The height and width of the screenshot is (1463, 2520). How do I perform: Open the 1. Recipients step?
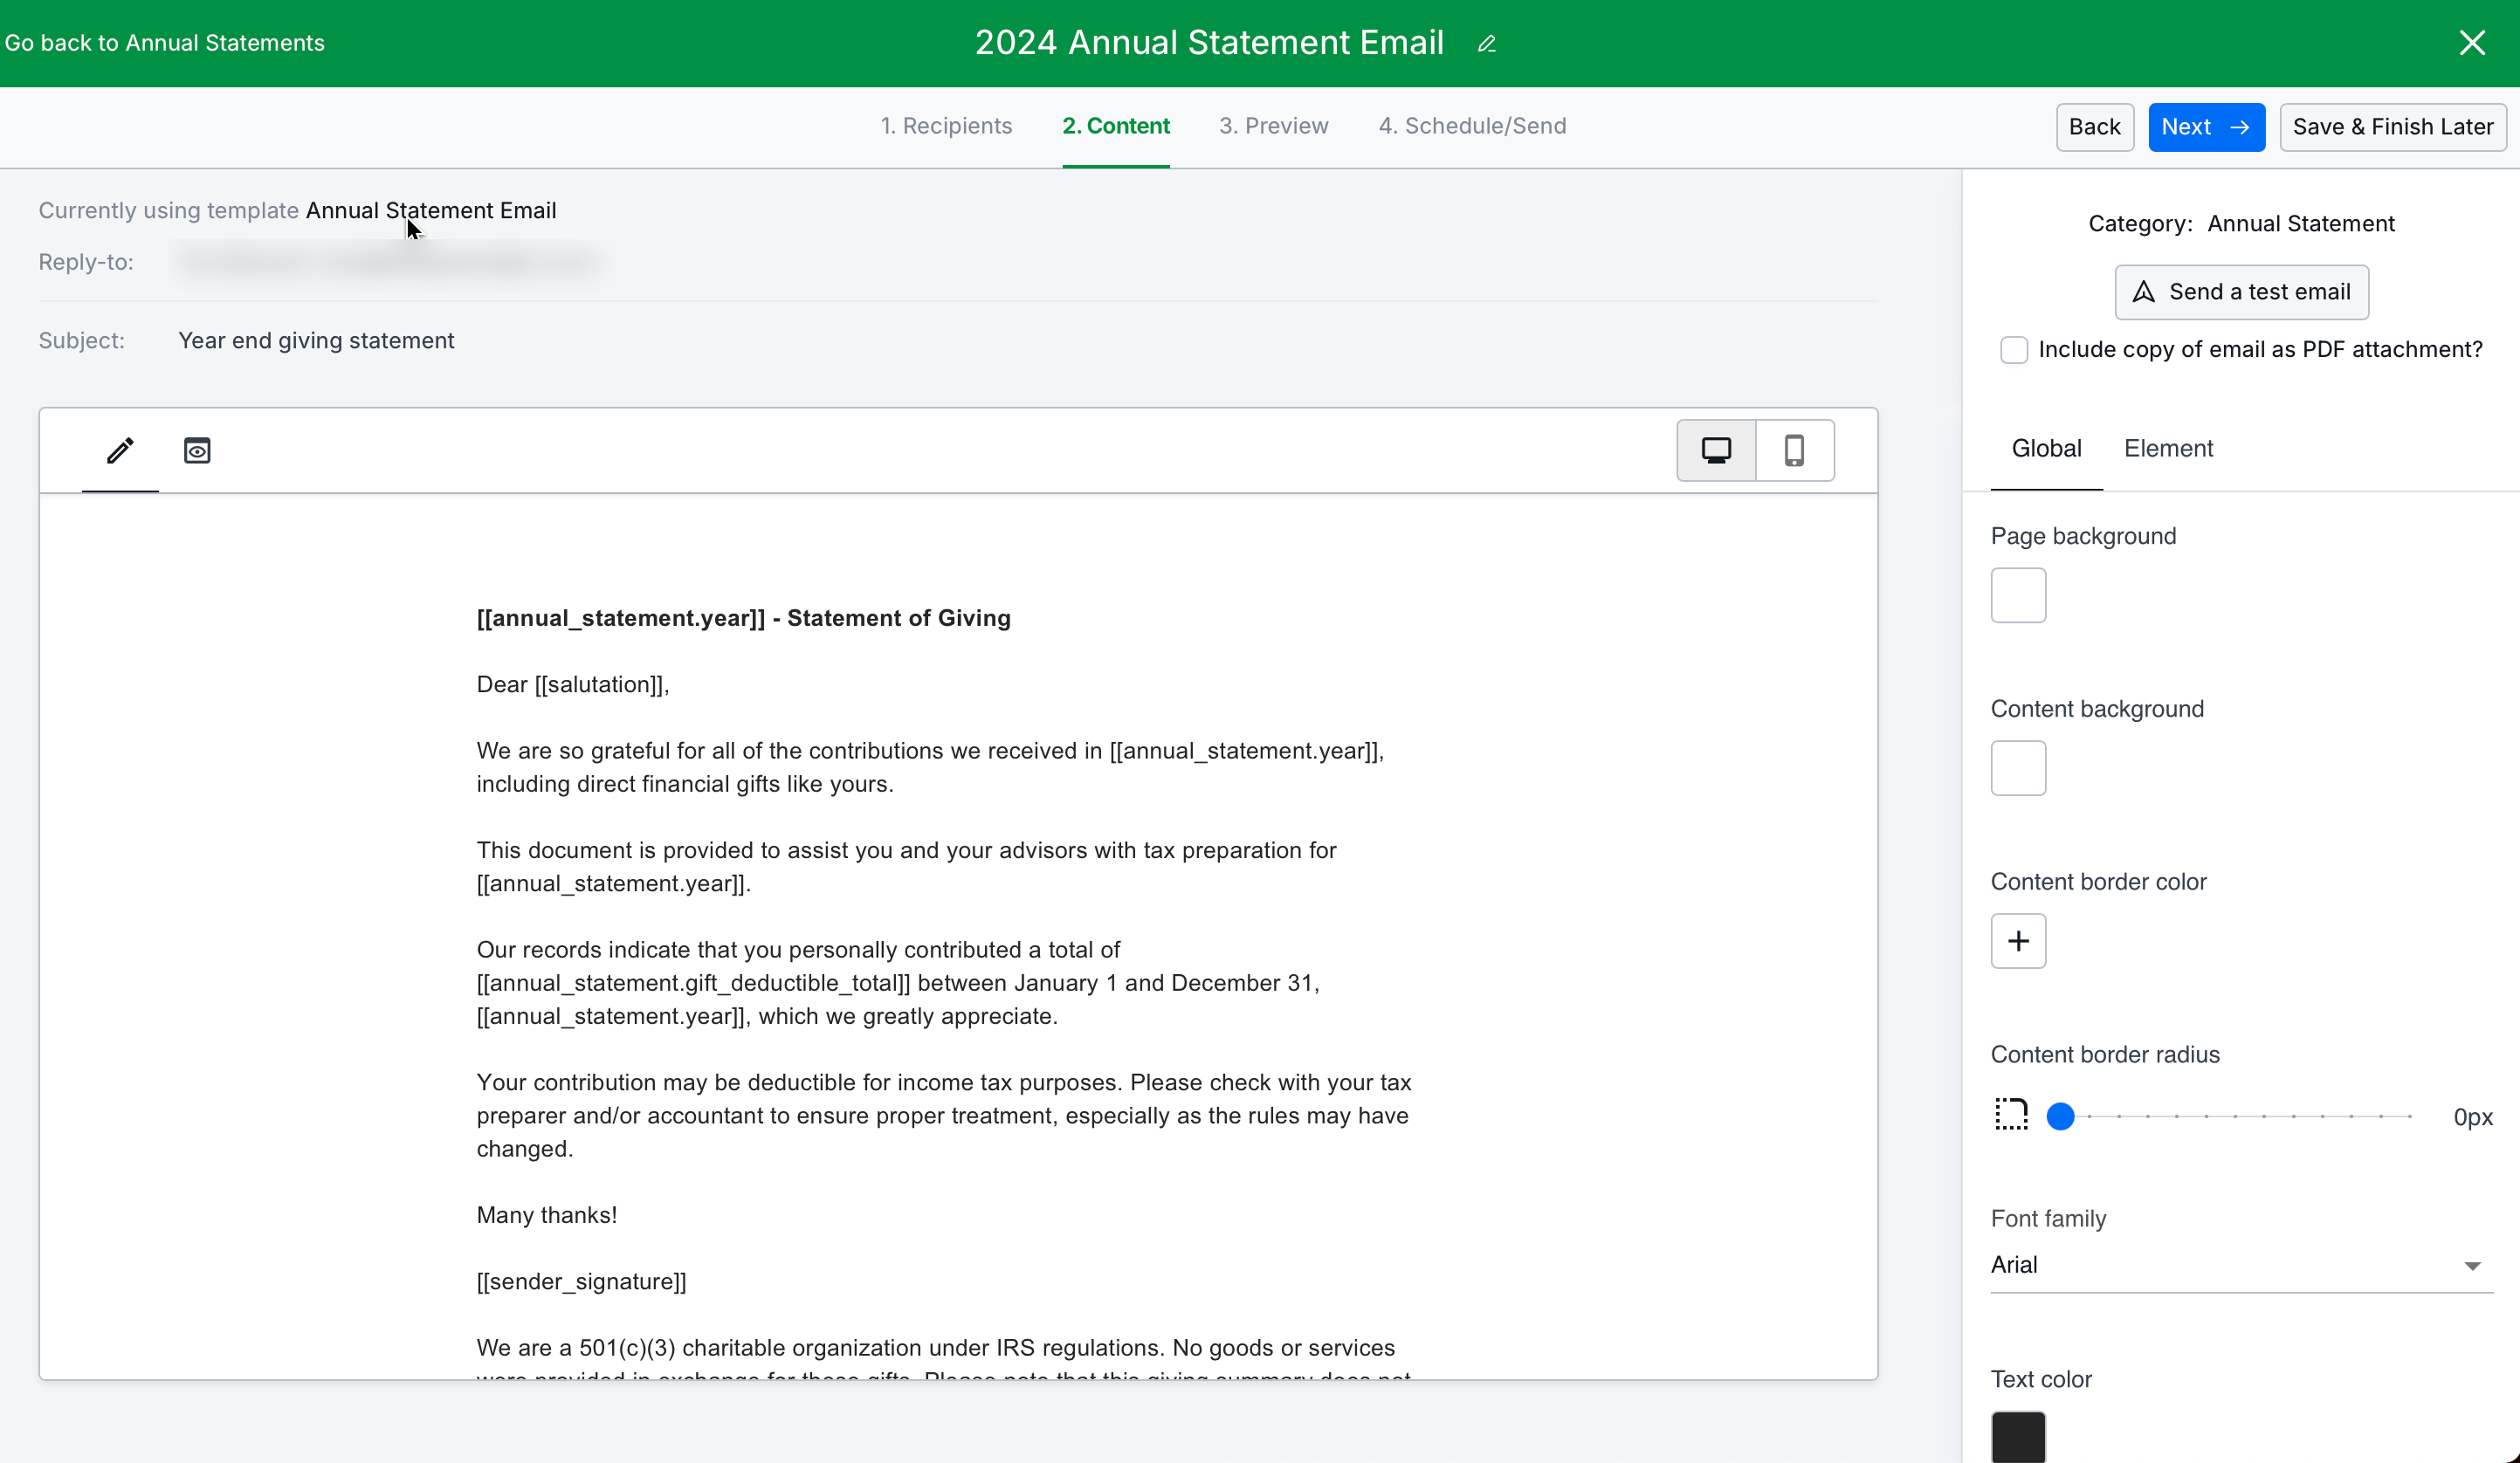click(946, 126)
